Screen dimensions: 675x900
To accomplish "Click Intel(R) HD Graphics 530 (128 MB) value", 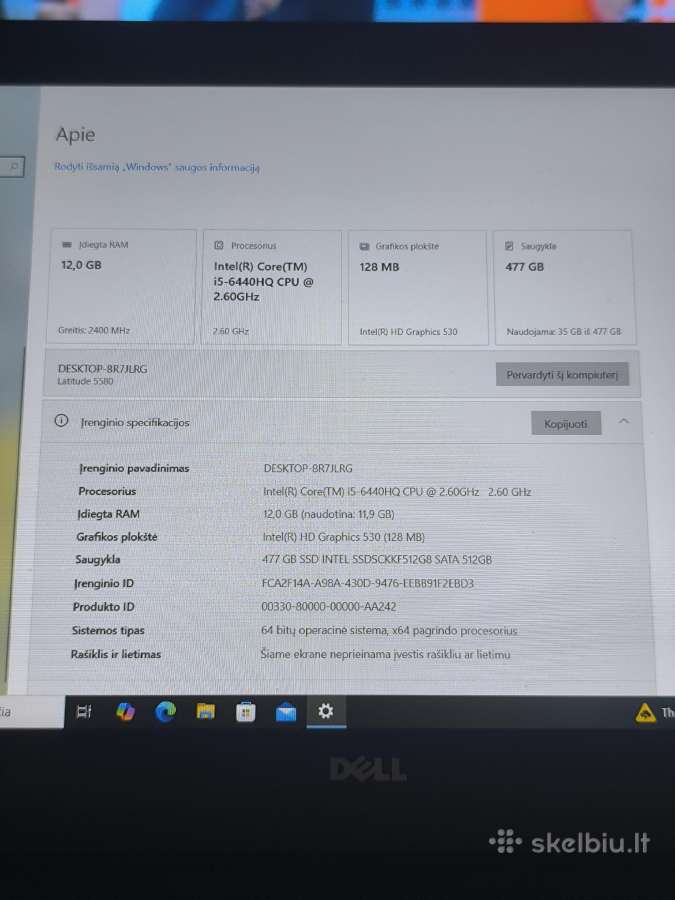I will [343, 537].
